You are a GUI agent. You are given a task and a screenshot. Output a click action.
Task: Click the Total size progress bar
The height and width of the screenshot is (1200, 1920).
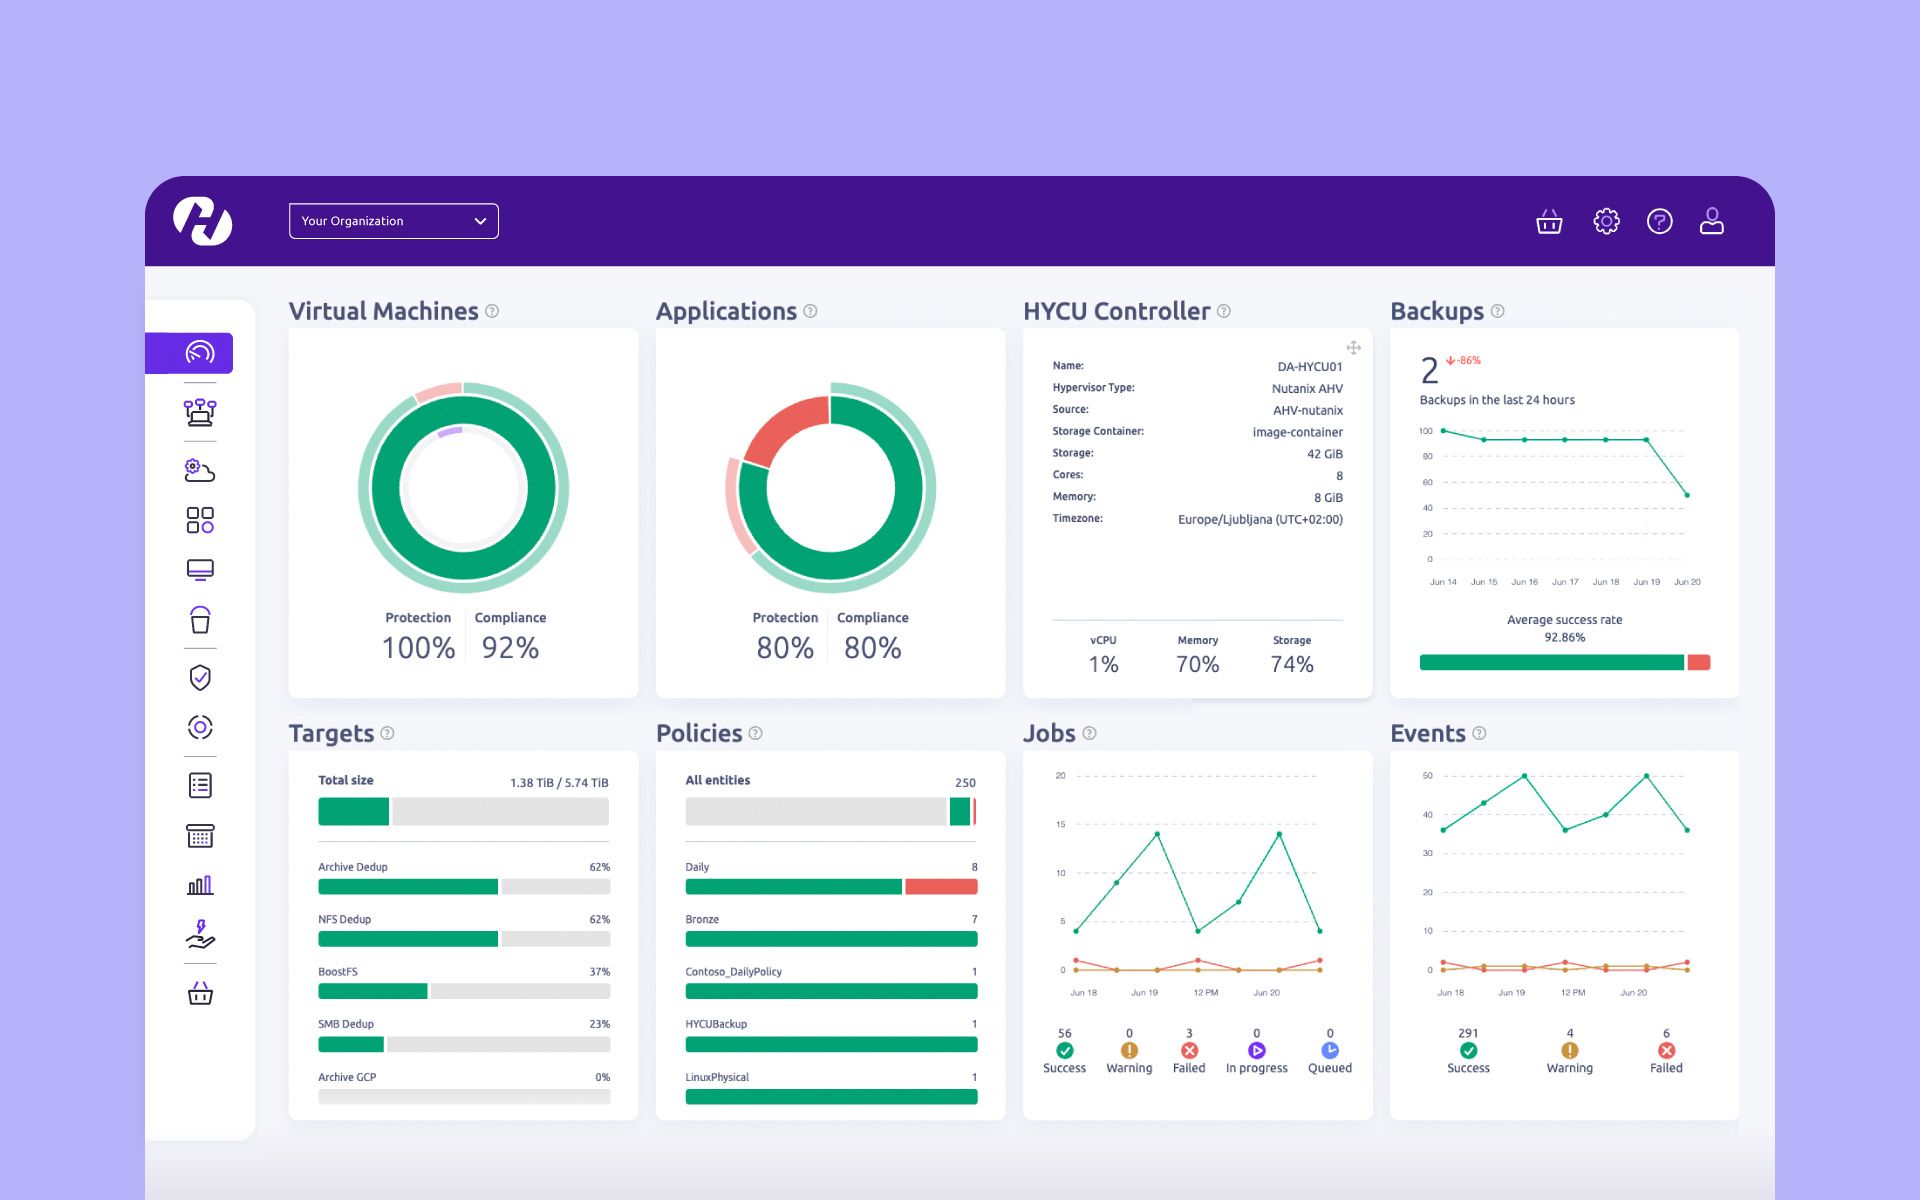pyautogui.click(x=464, y=811)
